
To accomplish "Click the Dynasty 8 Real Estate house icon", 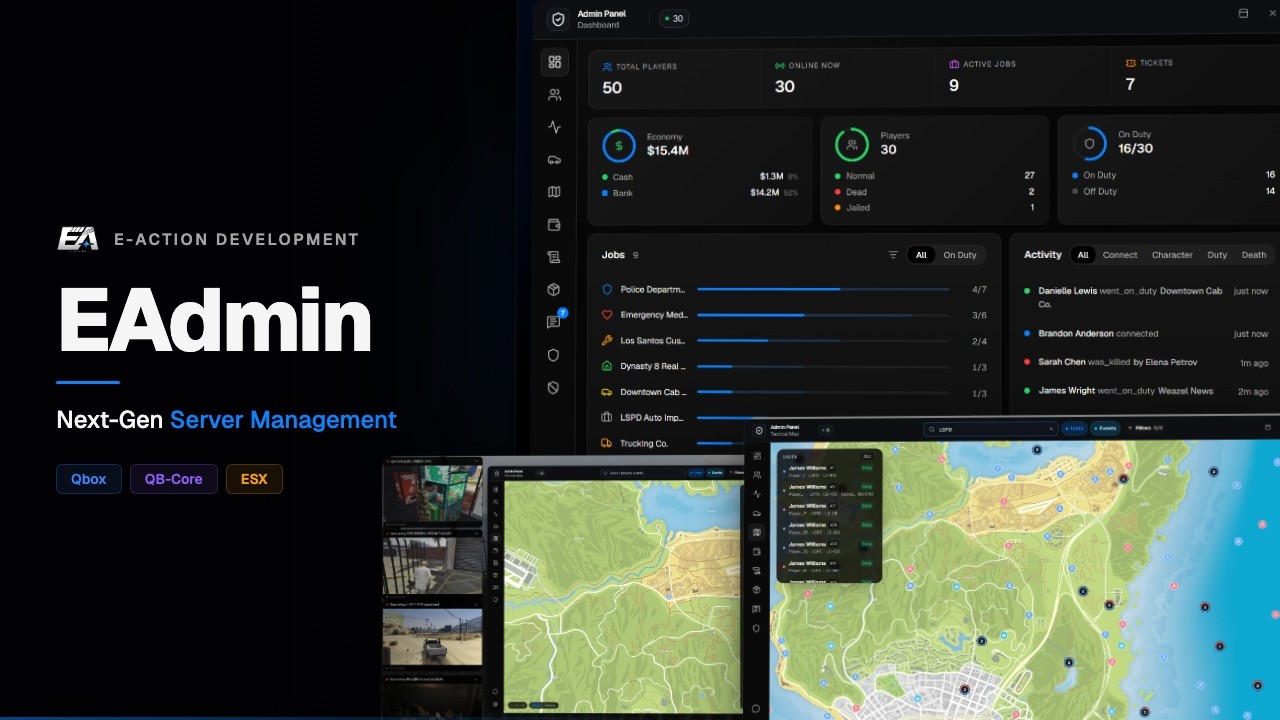I will [x=607, y=366].
